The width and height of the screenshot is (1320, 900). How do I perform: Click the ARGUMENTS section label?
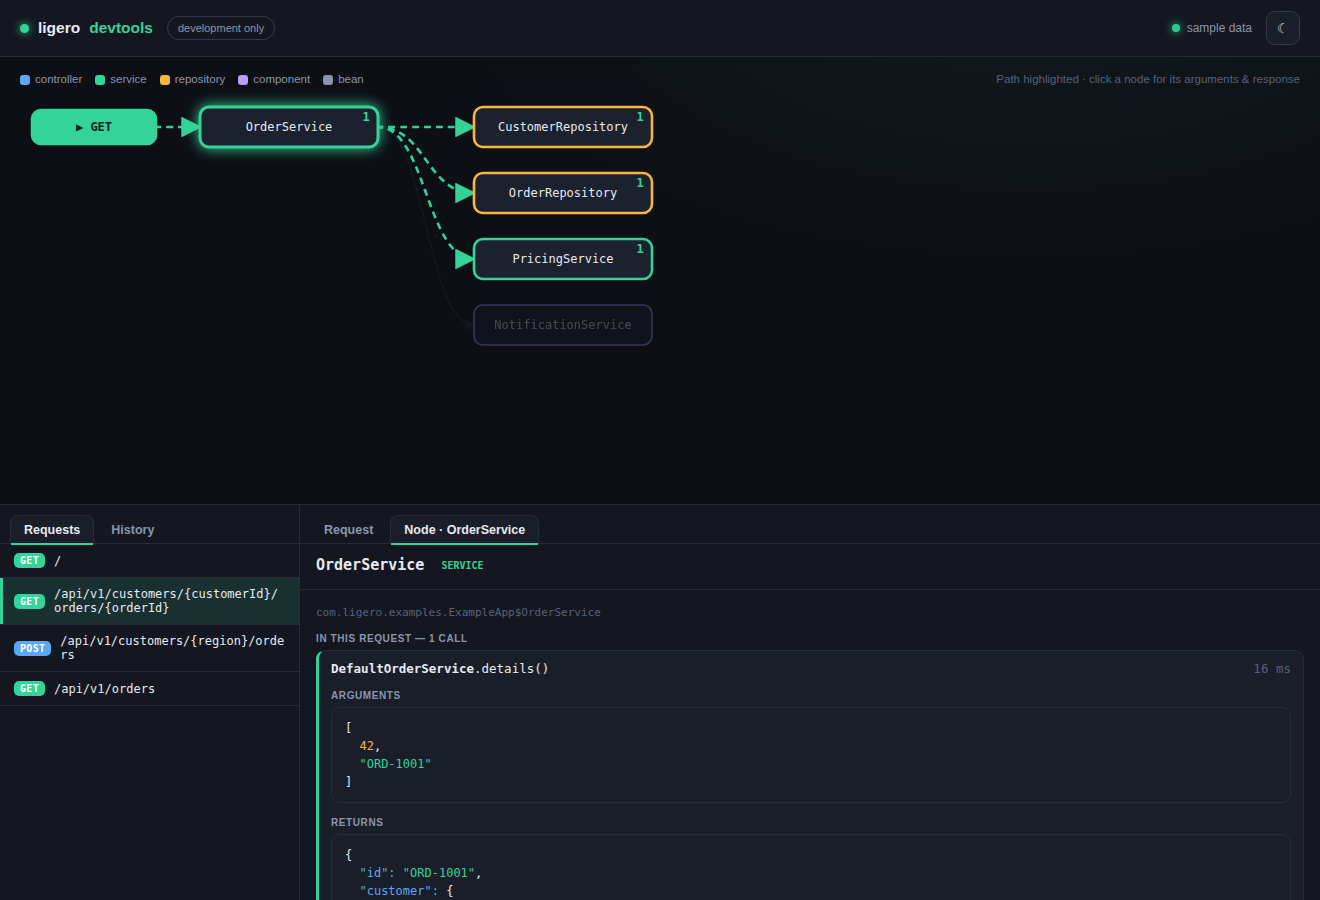click(x=366, y=695)
